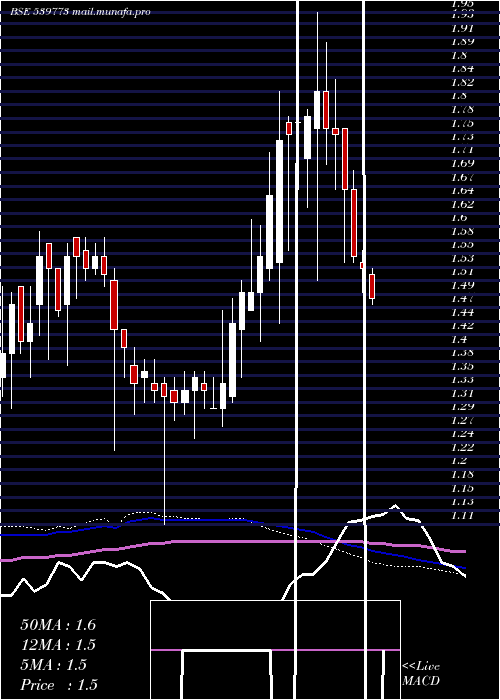Click the 1.35 price axis label
This screenshot has height=700, width=500.
click(x=462, y=367)
